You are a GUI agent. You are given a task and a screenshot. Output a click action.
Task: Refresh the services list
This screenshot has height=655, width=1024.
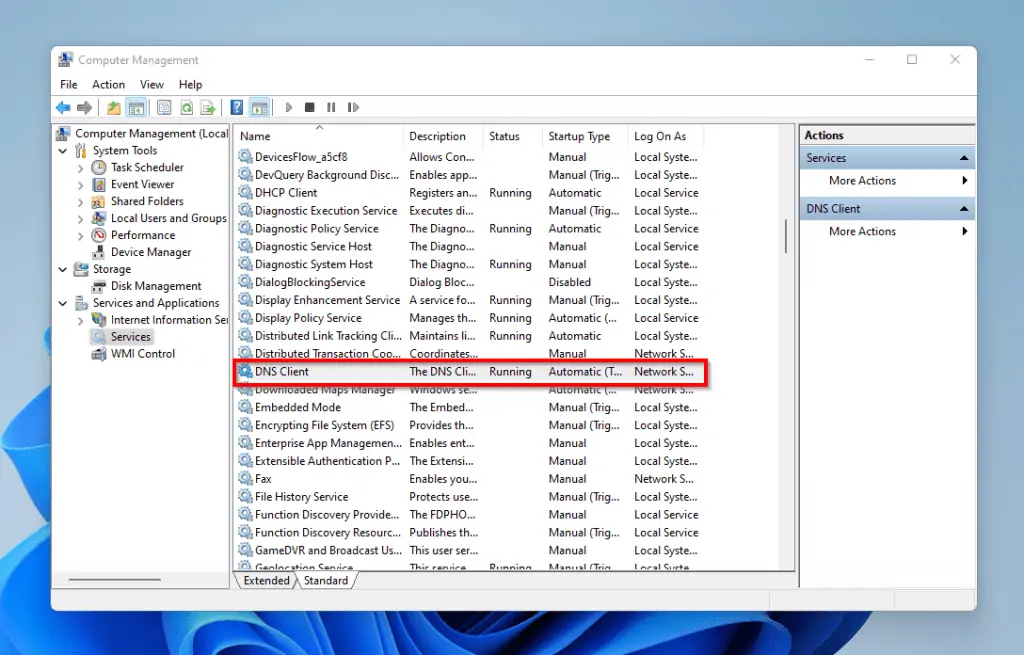[187, 107]
